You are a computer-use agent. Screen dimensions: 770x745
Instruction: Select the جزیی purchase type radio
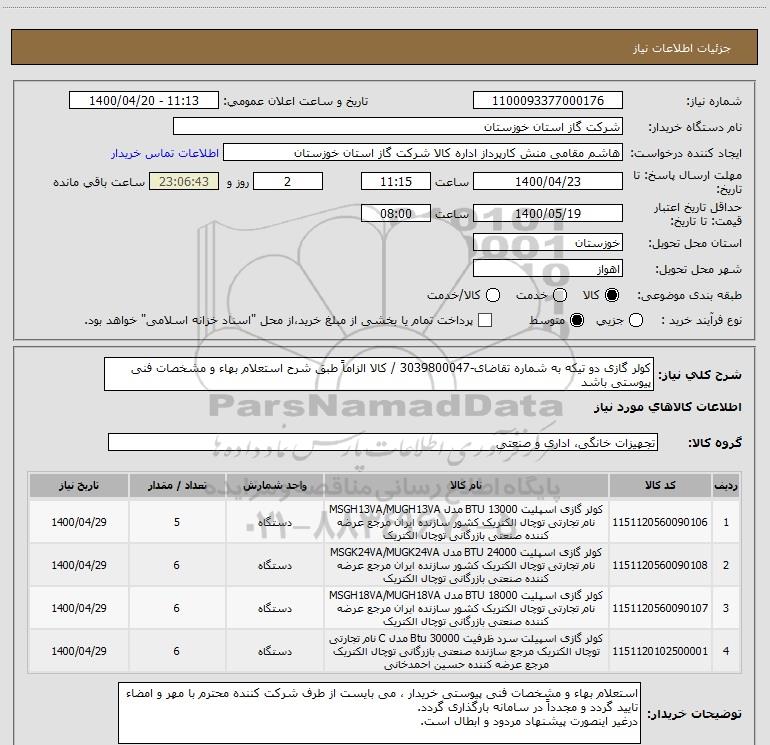pyautogui.click(x=636, y=320)
